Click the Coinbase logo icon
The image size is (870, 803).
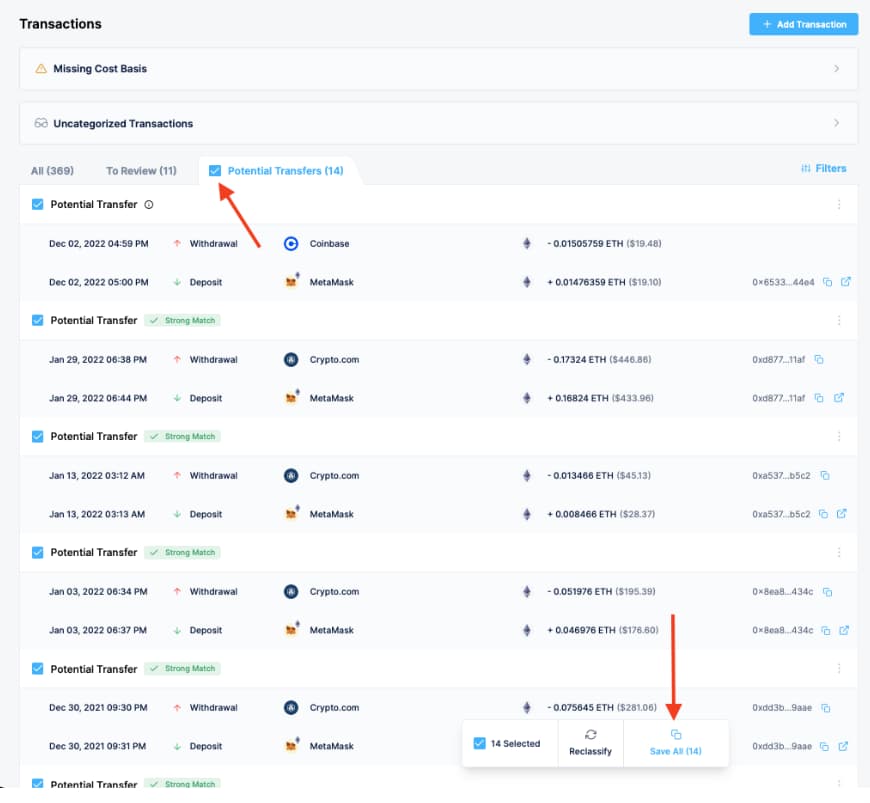(x=291, y=244)
